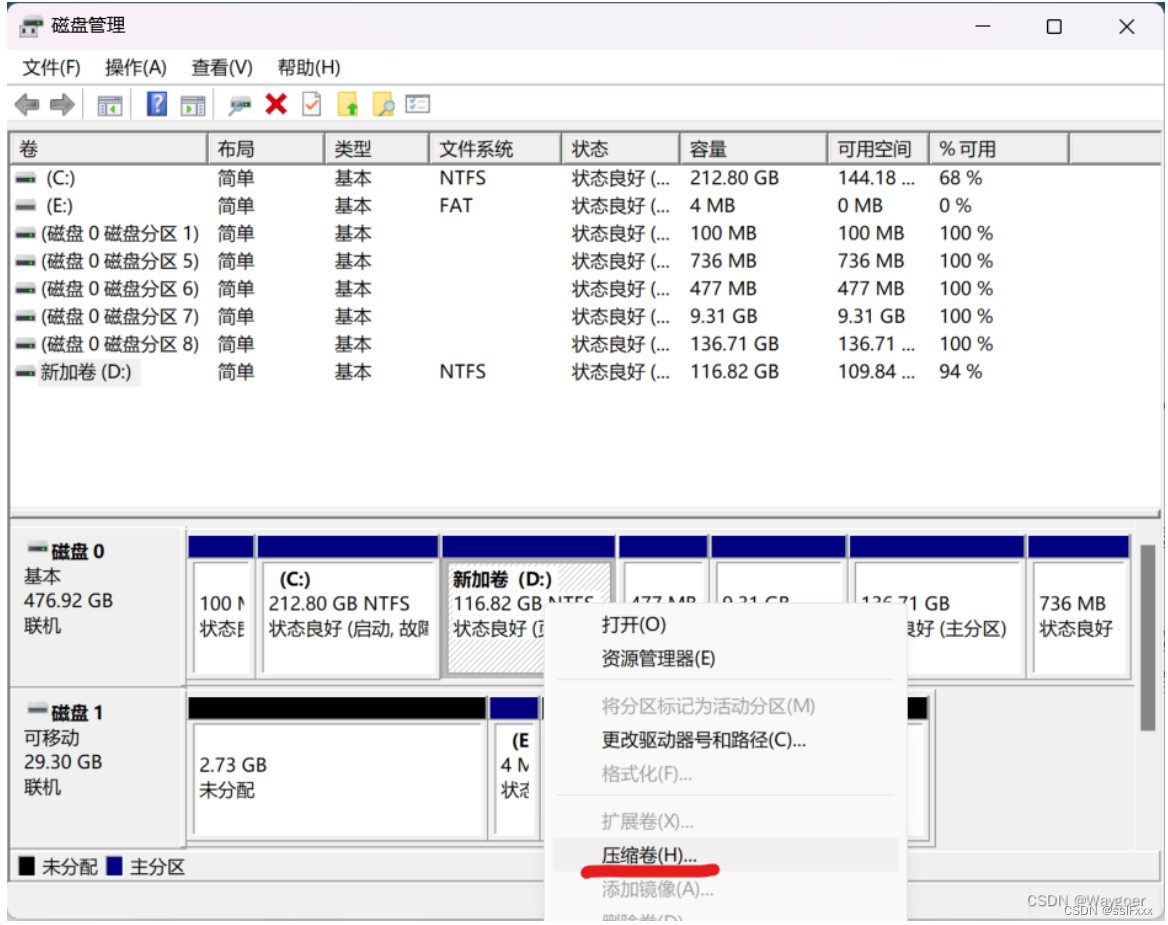This screenshot has height=925, width=1168.
Task: Open the 文件(F) menu
Action: tap(51, 68)
